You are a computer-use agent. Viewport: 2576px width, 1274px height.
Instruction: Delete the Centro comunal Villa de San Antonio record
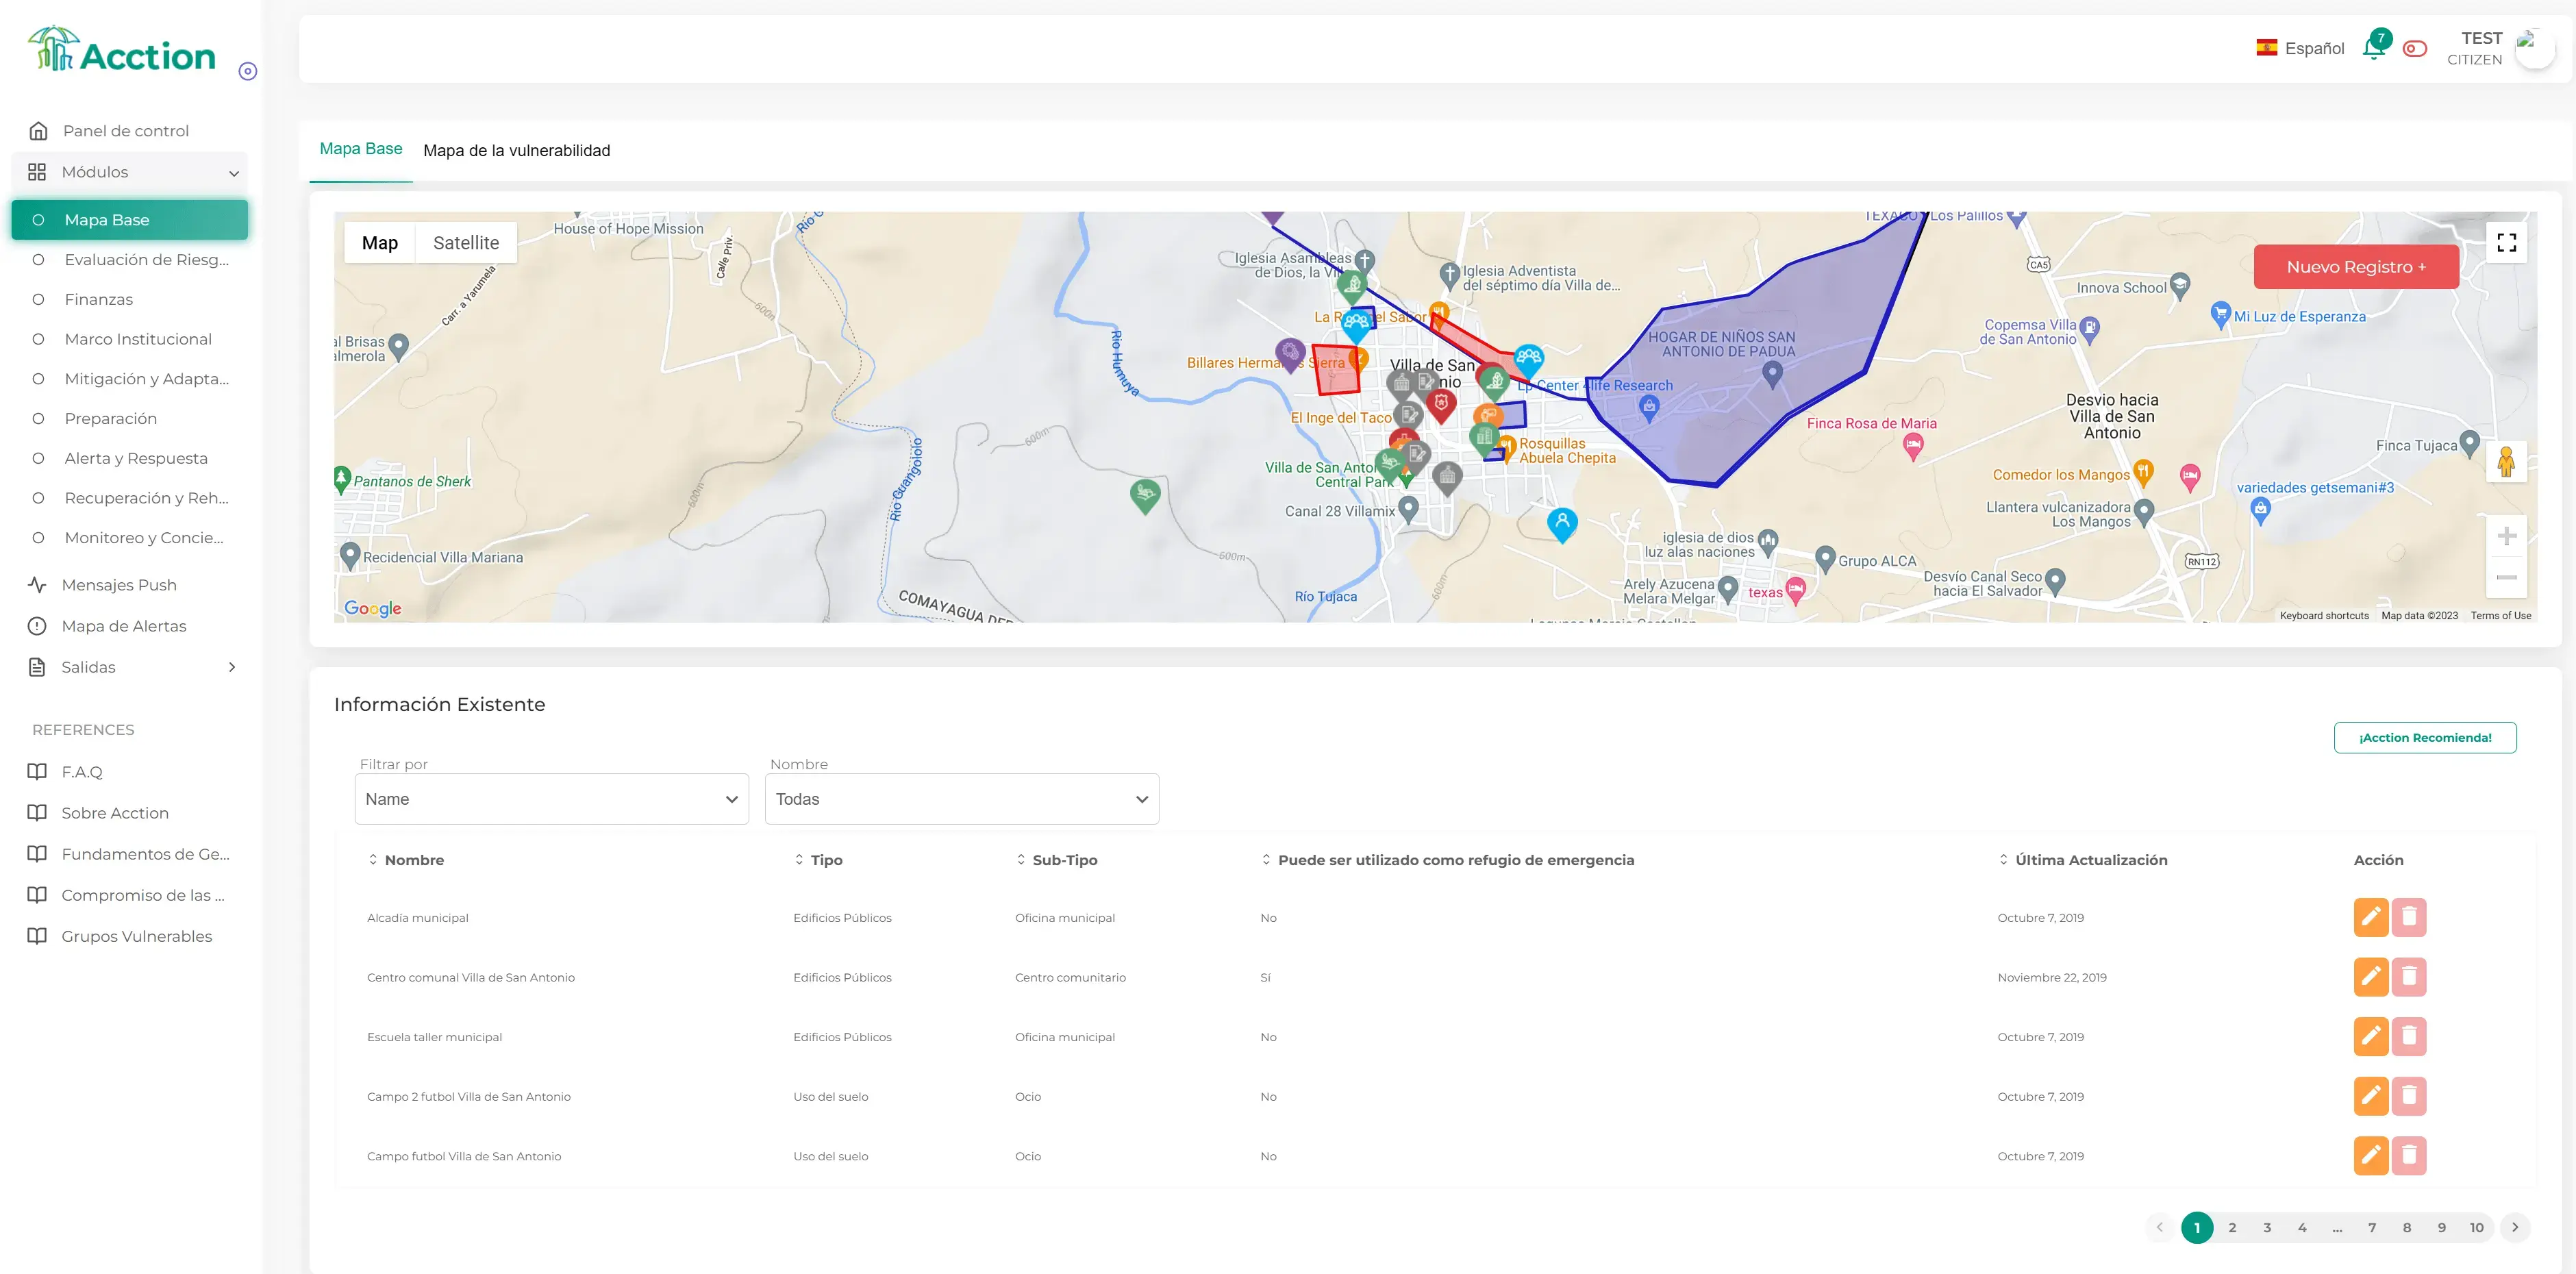[x=2410, y=977]
